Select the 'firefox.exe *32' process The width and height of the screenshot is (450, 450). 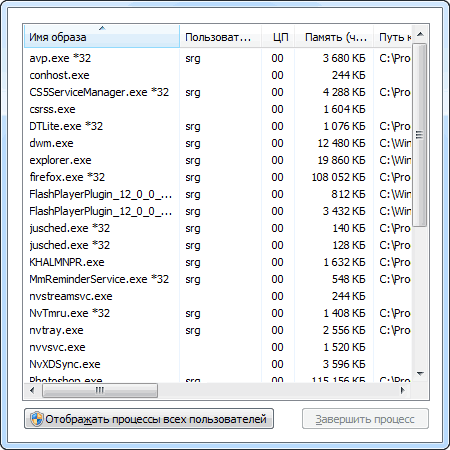point(218,177)
